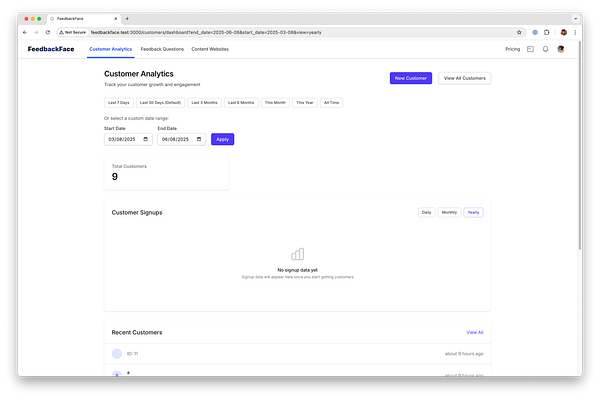
Task: Click the Chrome profile avatar in toolbar
Action: click(564, 33)
